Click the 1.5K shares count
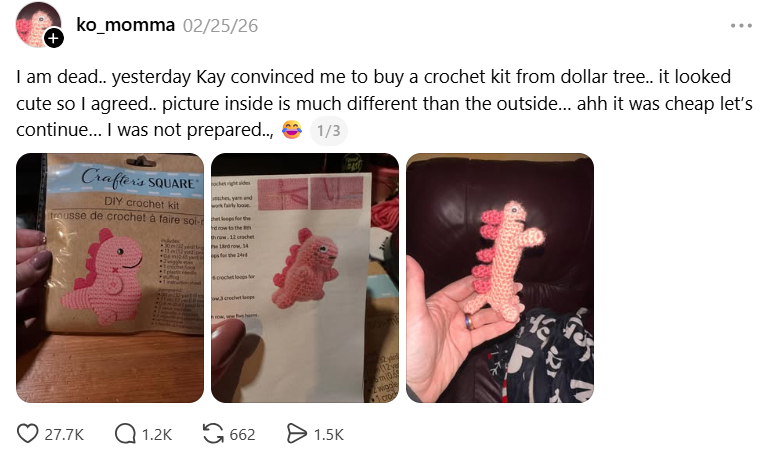 point(329,435)
